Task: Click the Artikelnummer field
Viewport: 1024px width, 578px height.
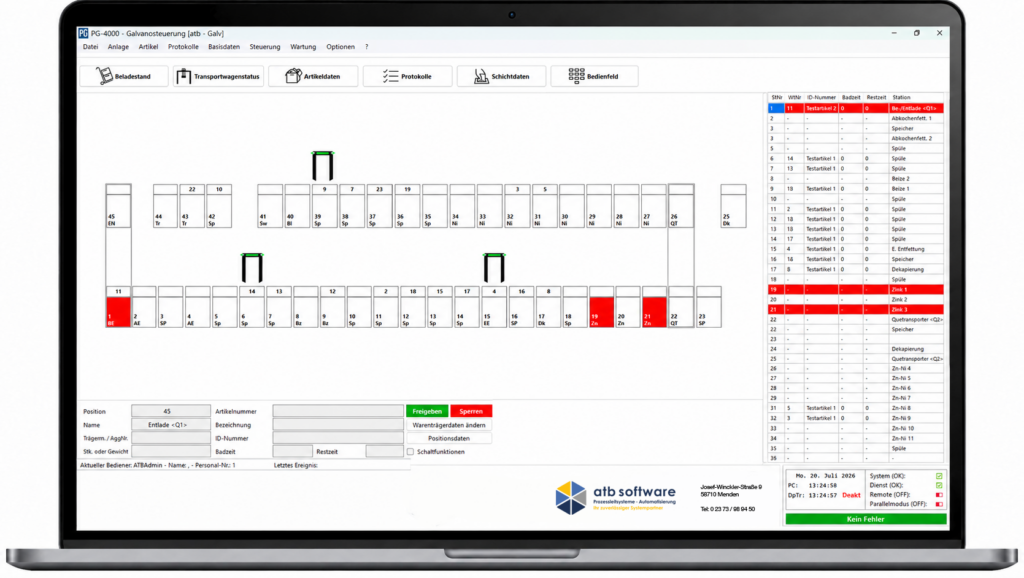Action: [338, 411]
